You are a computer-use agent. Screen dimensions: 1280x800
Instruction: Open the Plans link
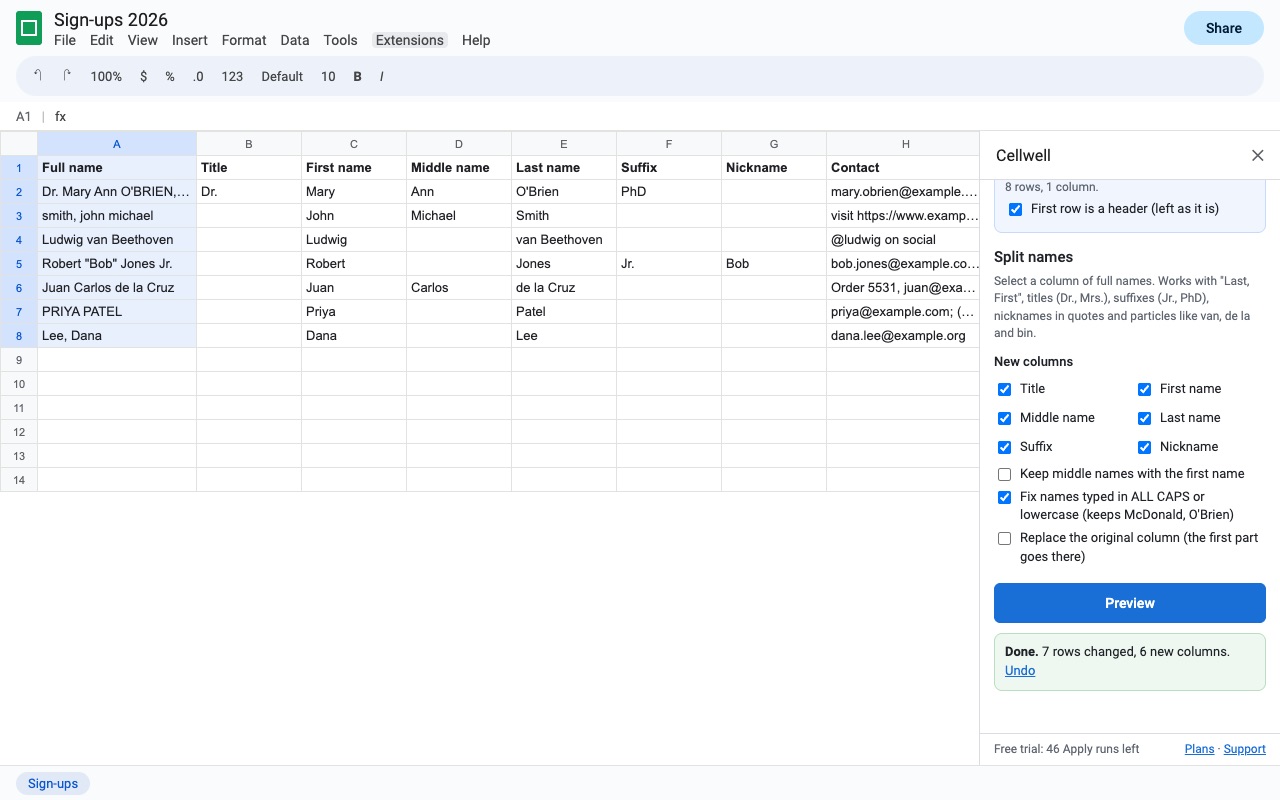tap(1199, 749)
